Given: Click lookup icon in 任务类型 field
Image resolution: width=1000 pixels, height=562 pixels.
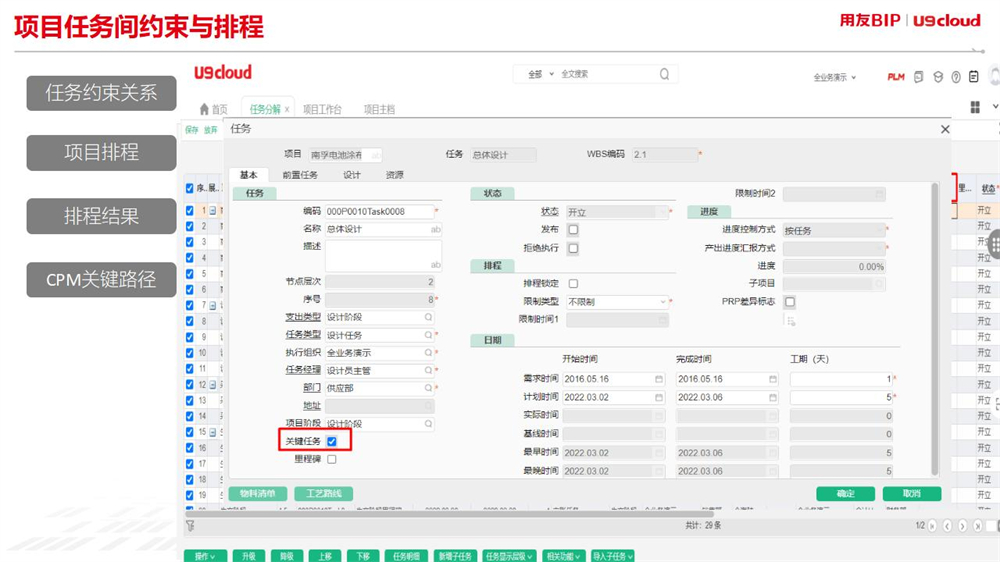Looking at the screenshot, I should 429,335.
